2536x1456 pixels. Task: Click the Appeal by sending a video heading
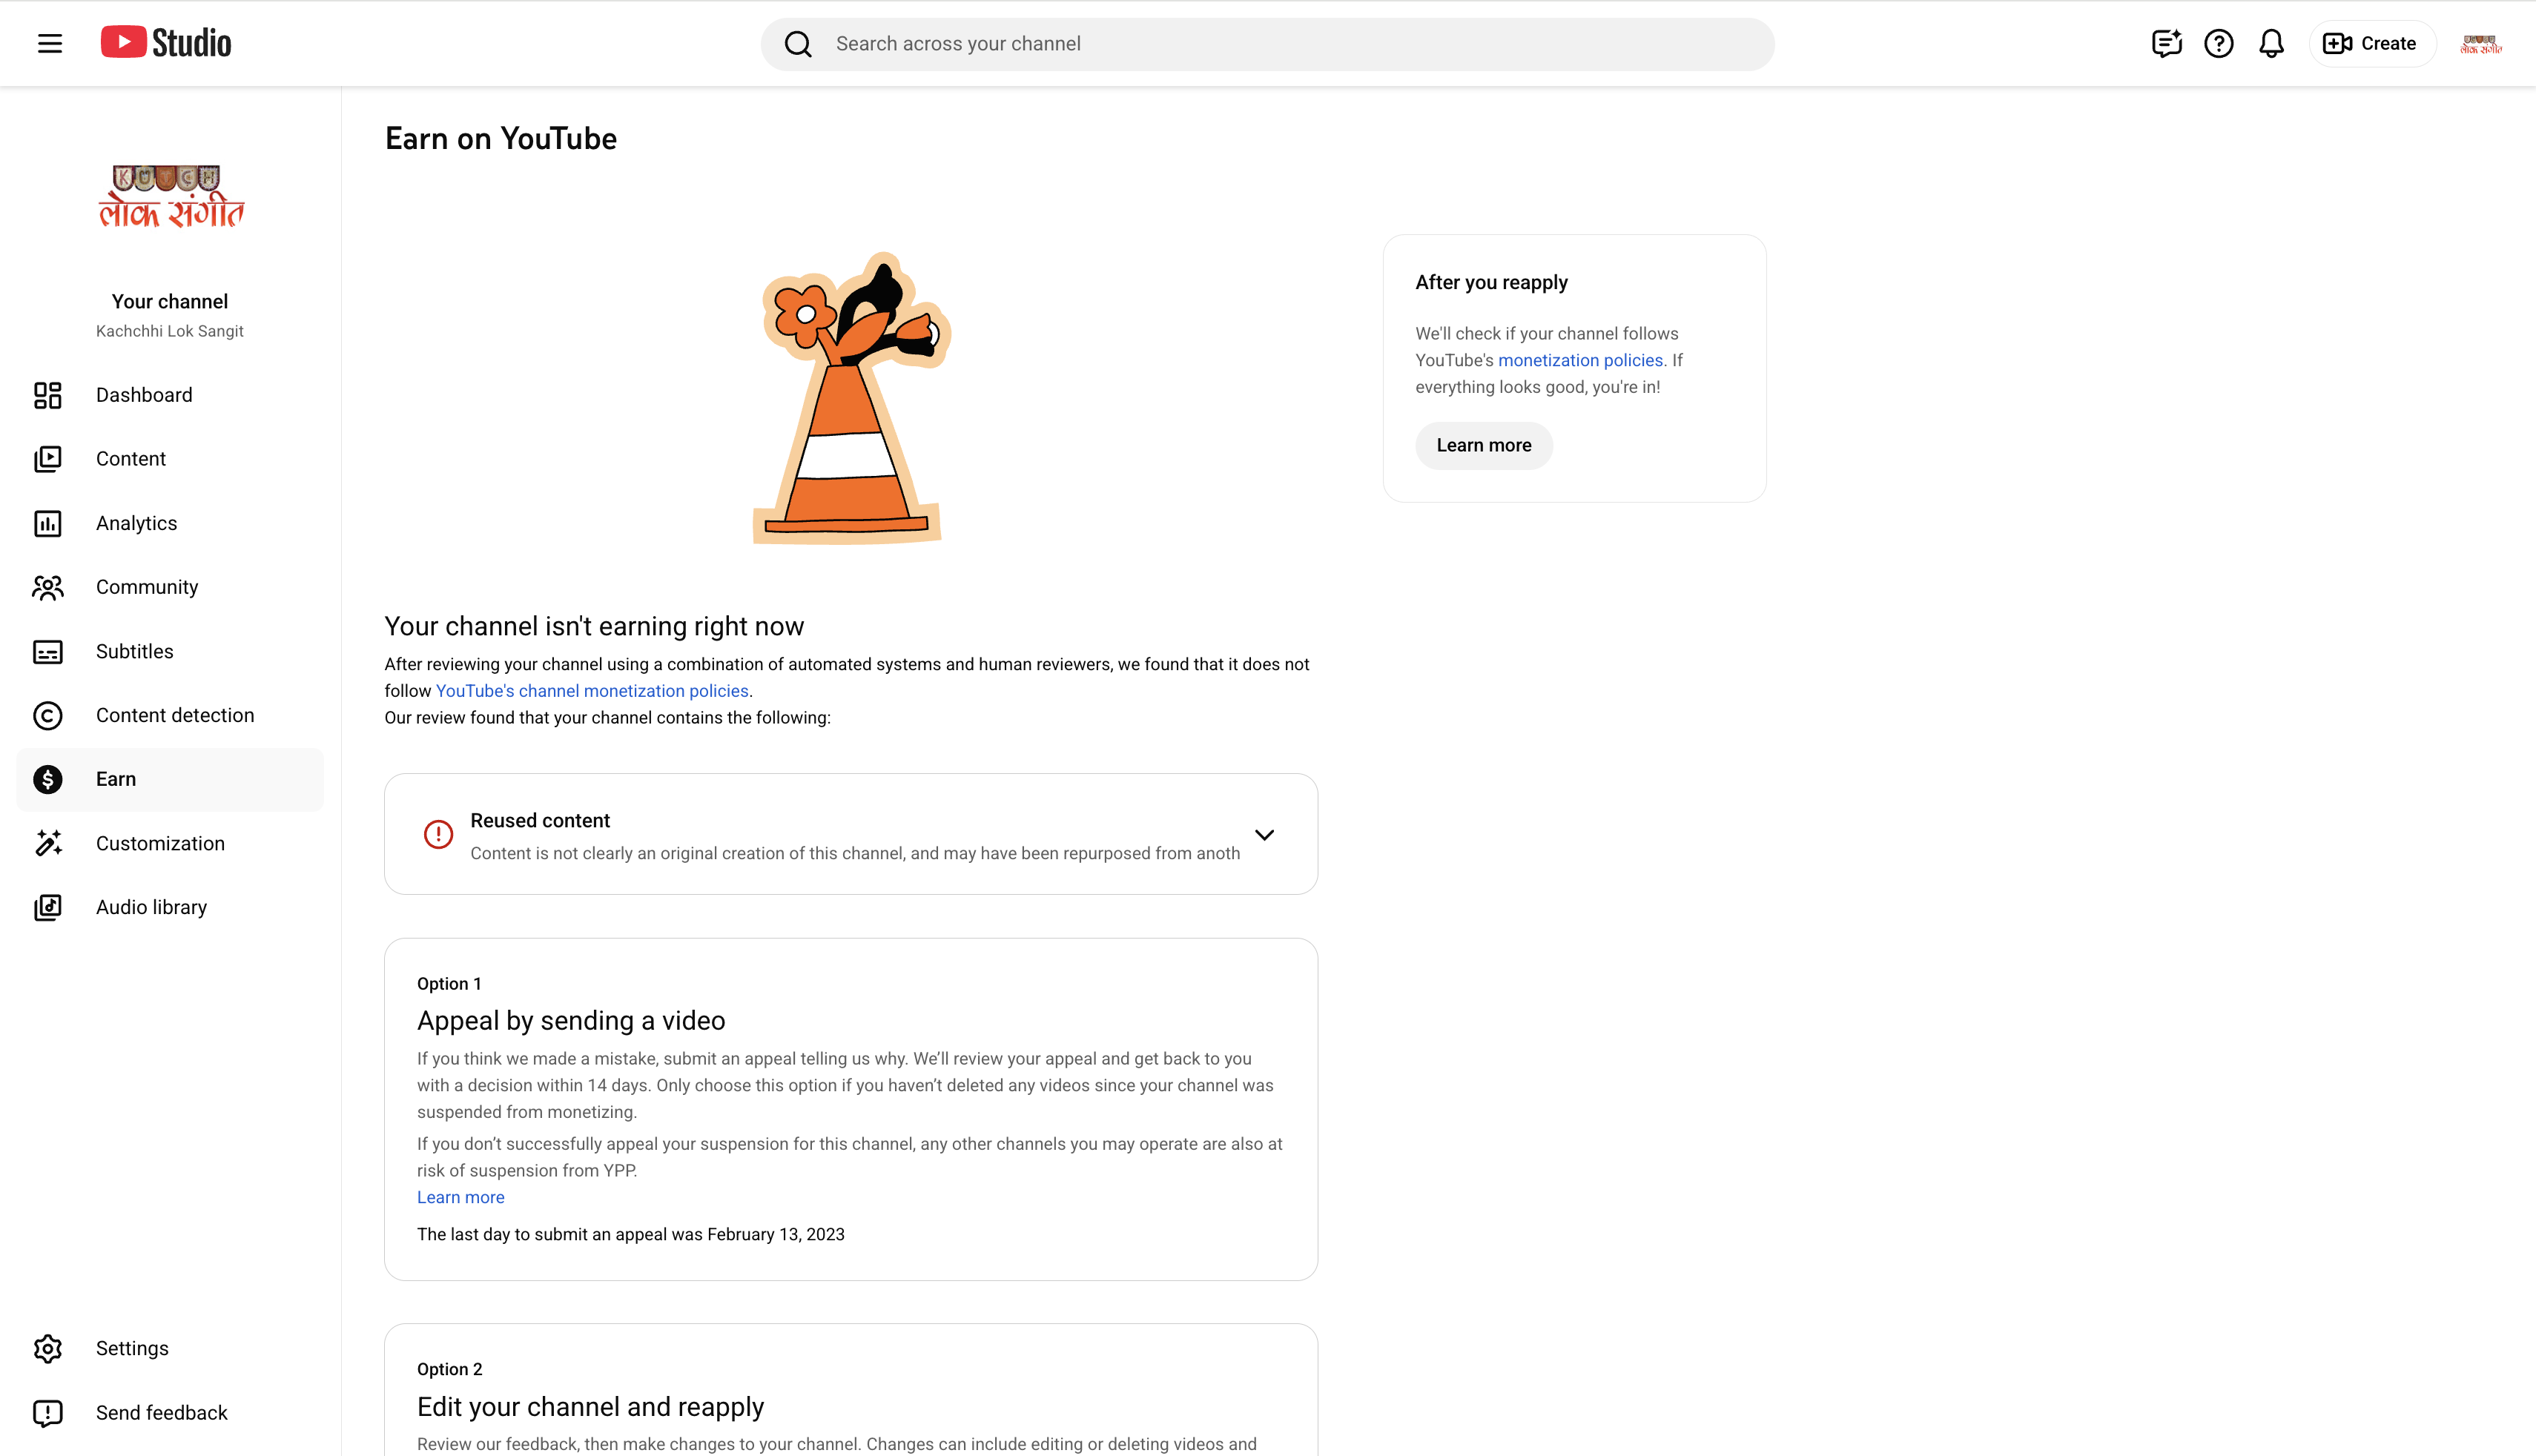pos(571,1020)
